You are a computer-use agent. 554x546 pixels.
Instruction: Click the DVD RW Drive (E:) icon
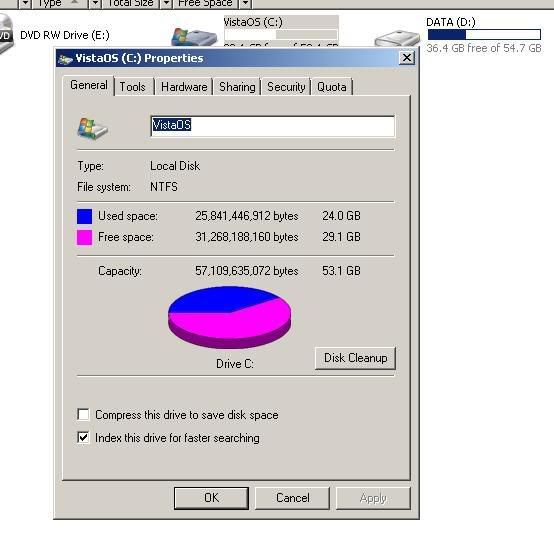[x=6, y=34]
